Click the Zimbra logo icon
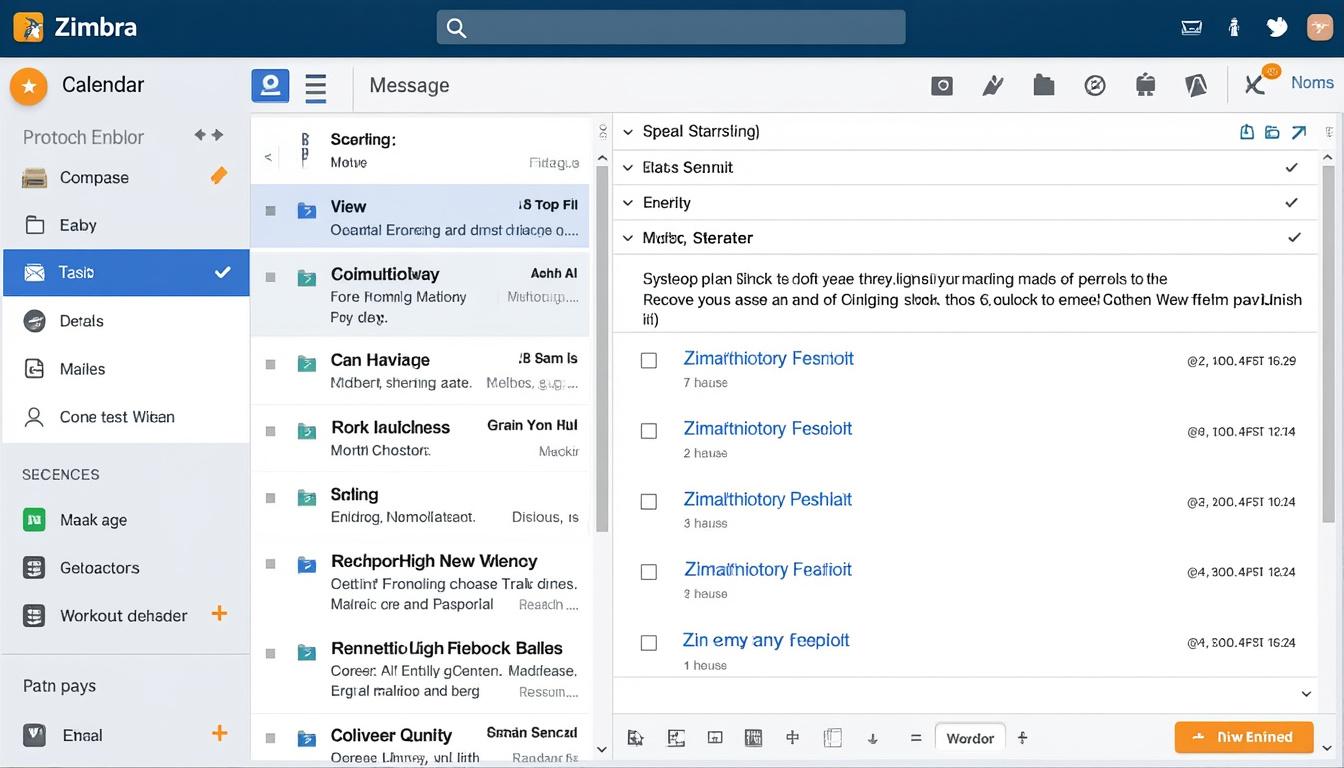This screenshot has width=1344, height=768. 29,27
